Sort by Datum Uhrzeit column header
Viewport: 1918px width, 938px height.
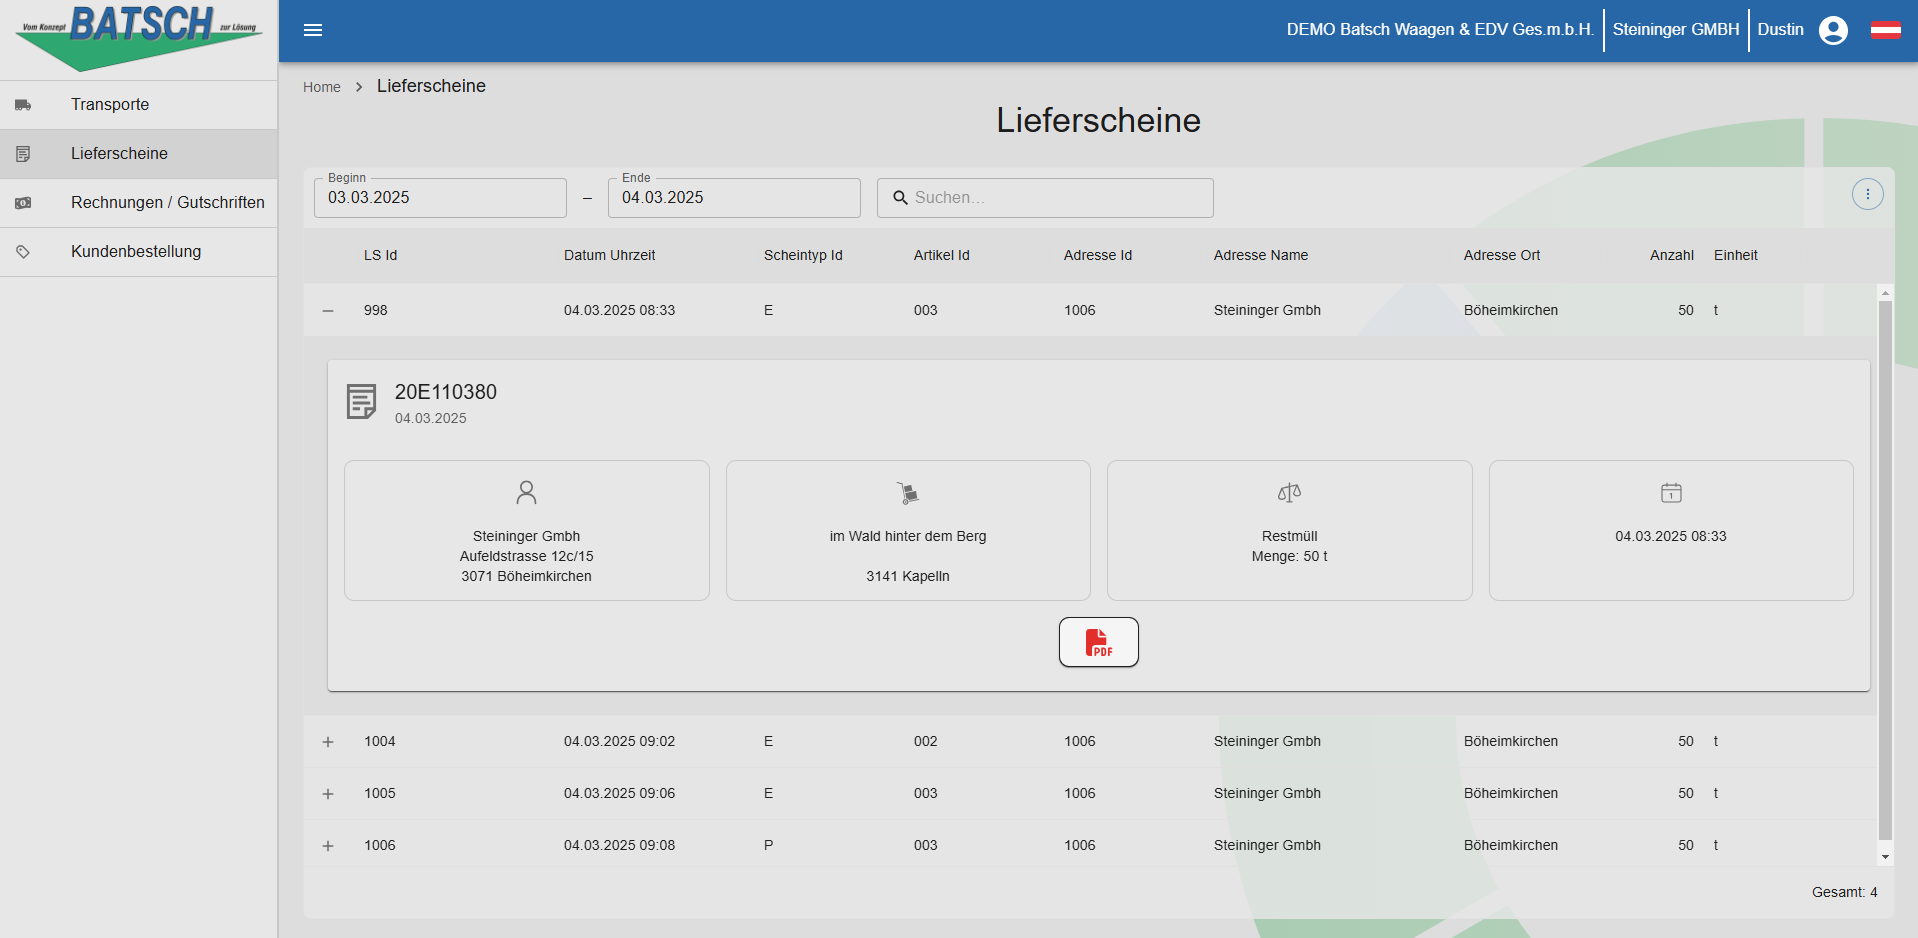[x=609, y=255]
